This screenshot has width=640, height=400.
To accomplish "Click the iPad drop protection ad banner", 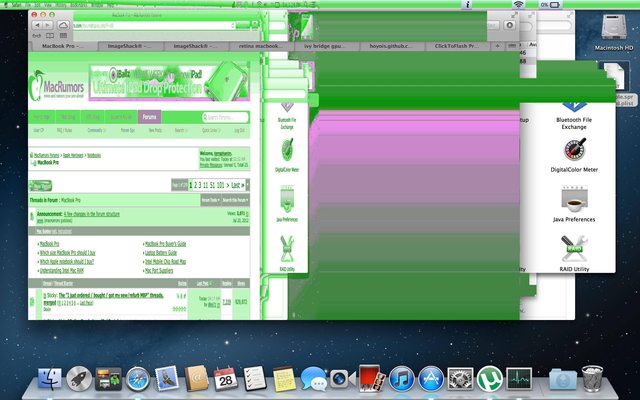I will (169, 81).
